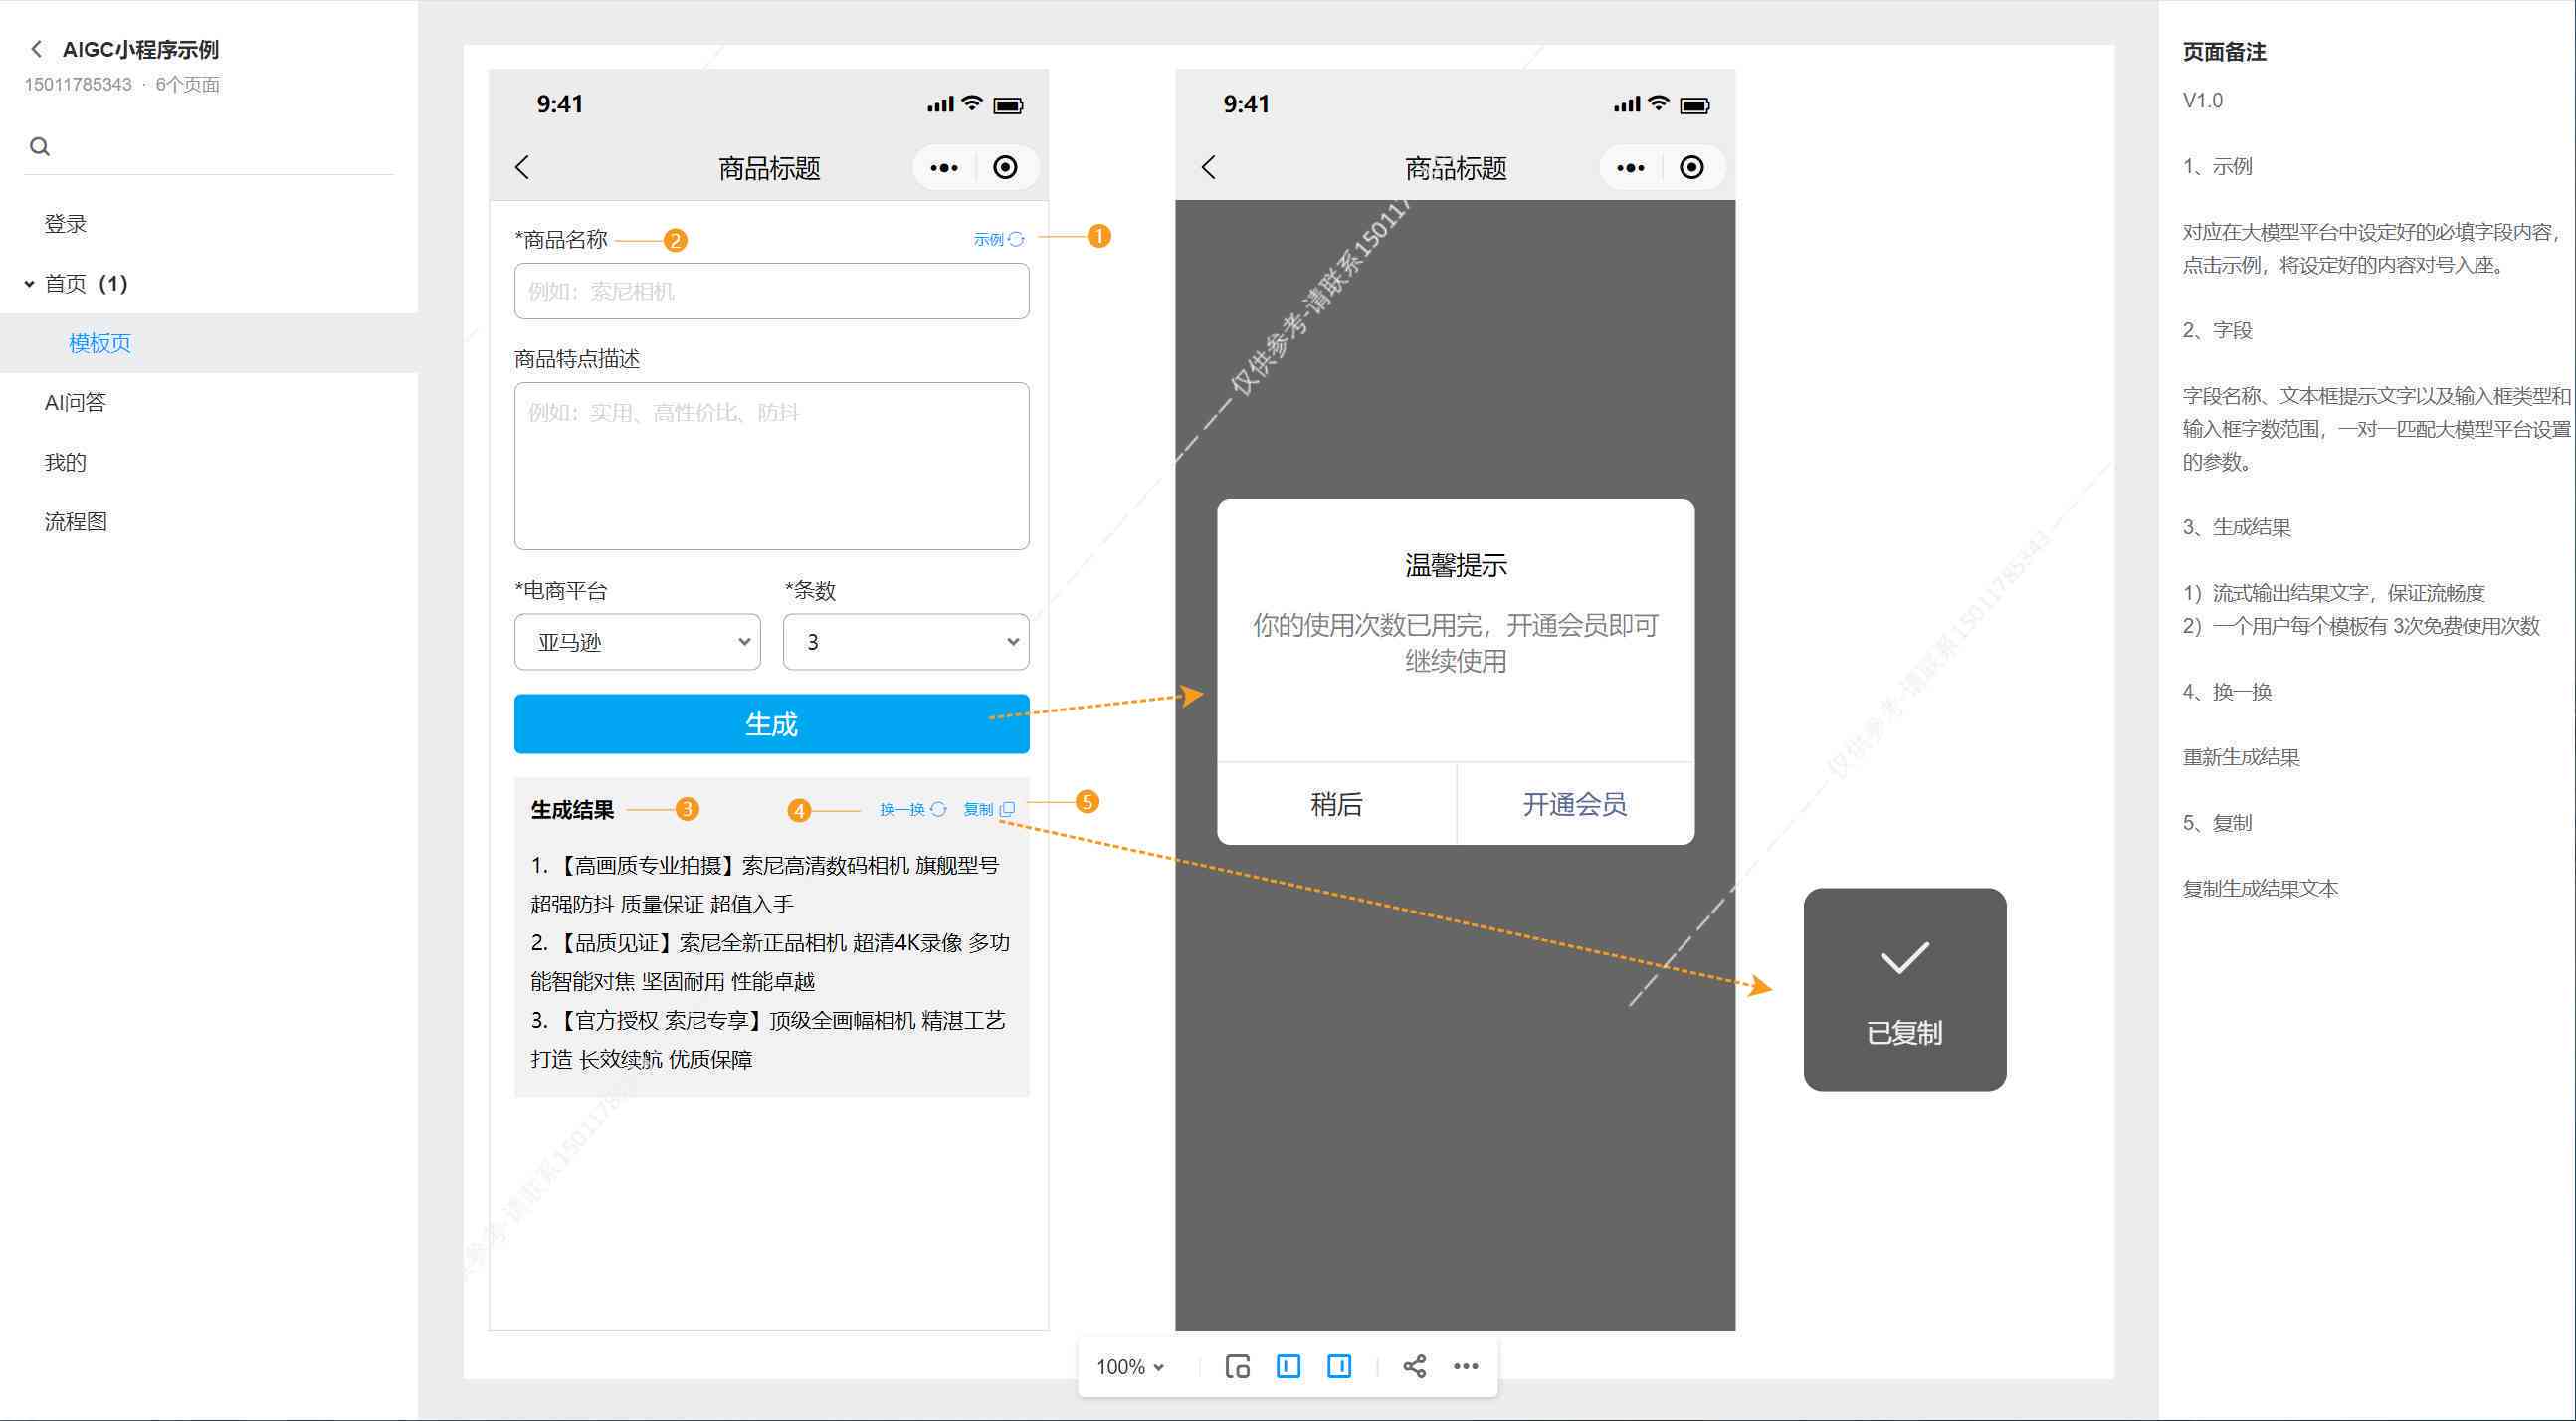Open three-dots menu in right phone header
This screenshot has height=1421, width=2576.
point(1630,168)
